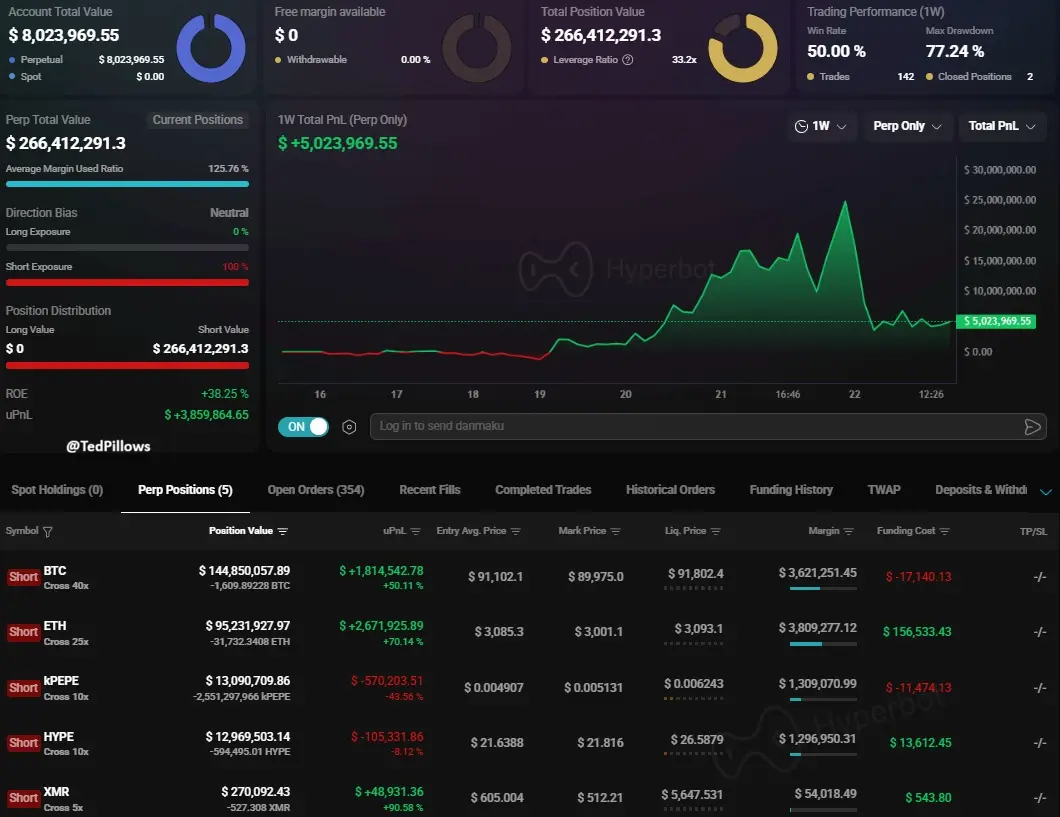Click the Short badge on kPEPE row
The height and width of the screenshot is (817, 1060).
pyautogui.click(x=23, y=688)
